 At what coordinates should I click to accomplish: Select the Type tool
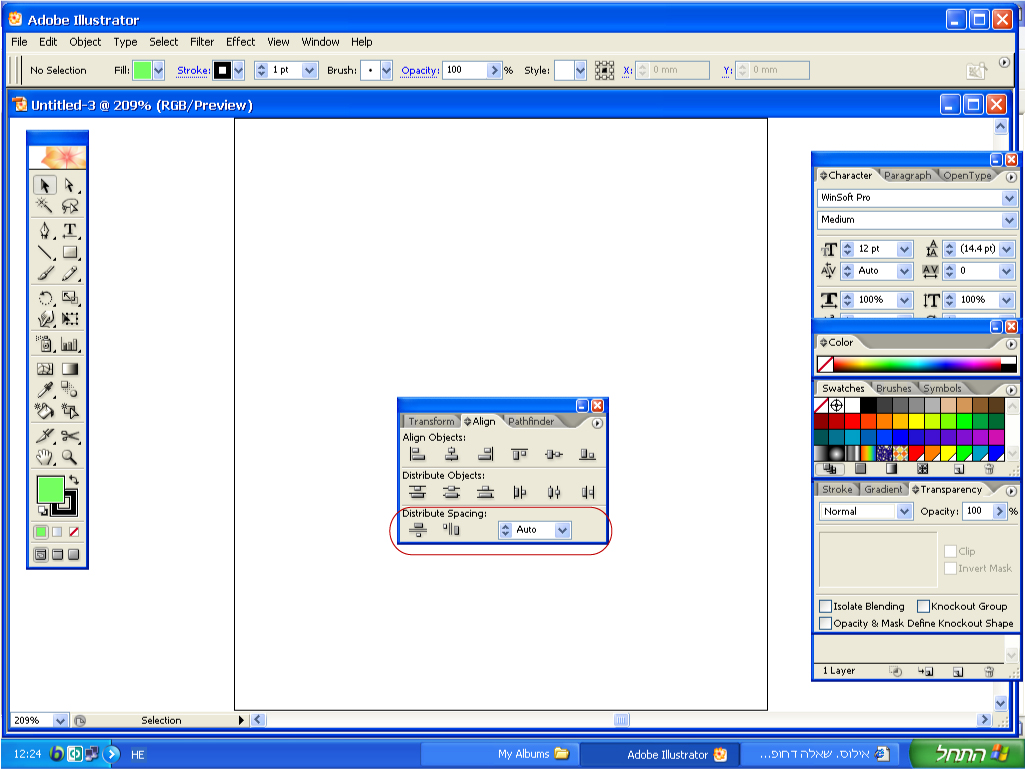pos(70,230)
